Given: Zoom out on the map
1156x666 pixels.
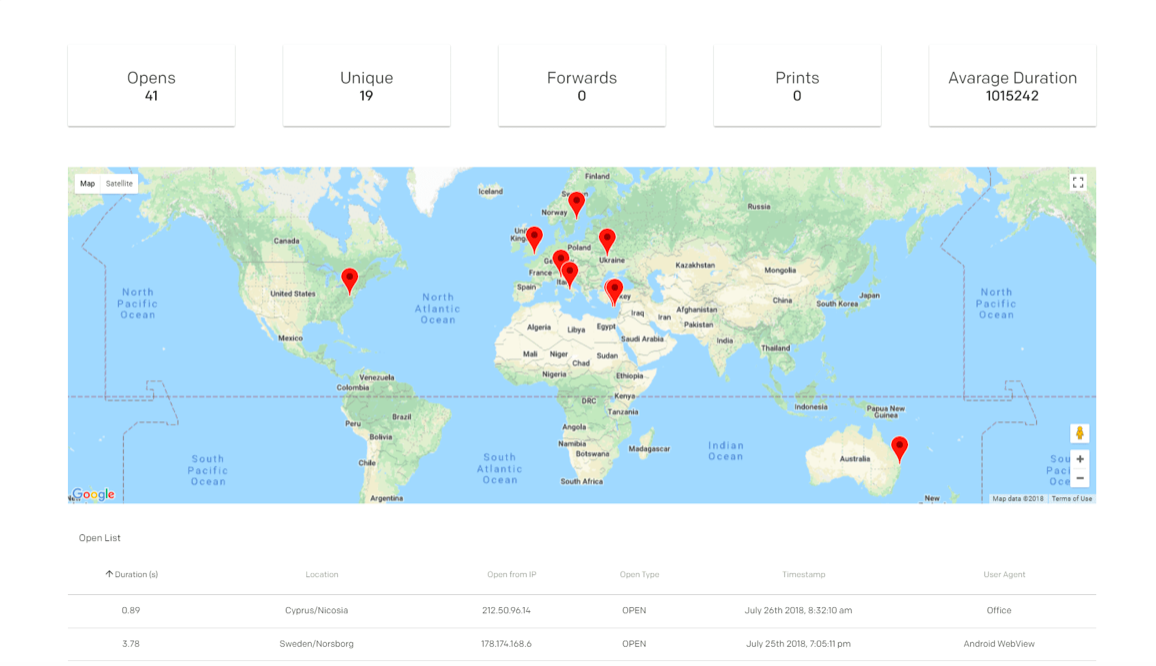Looking at the screenshot, I should pyautogui.click(x=1079, y=478).
